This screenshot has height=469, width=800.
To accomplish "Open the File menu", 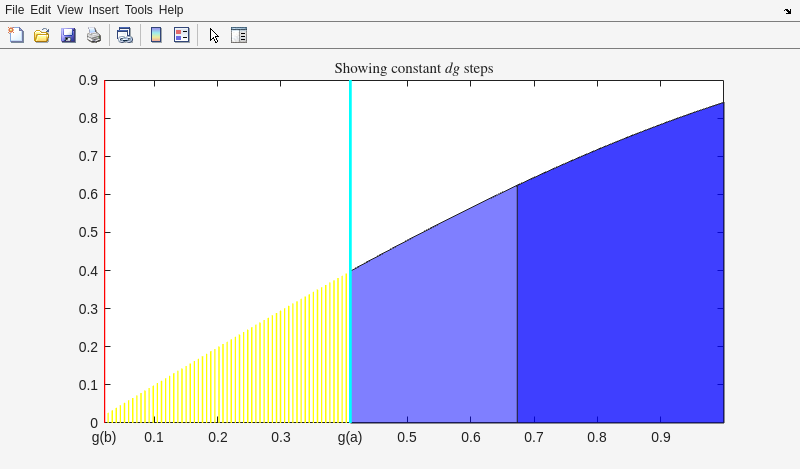I will [15, 9].
